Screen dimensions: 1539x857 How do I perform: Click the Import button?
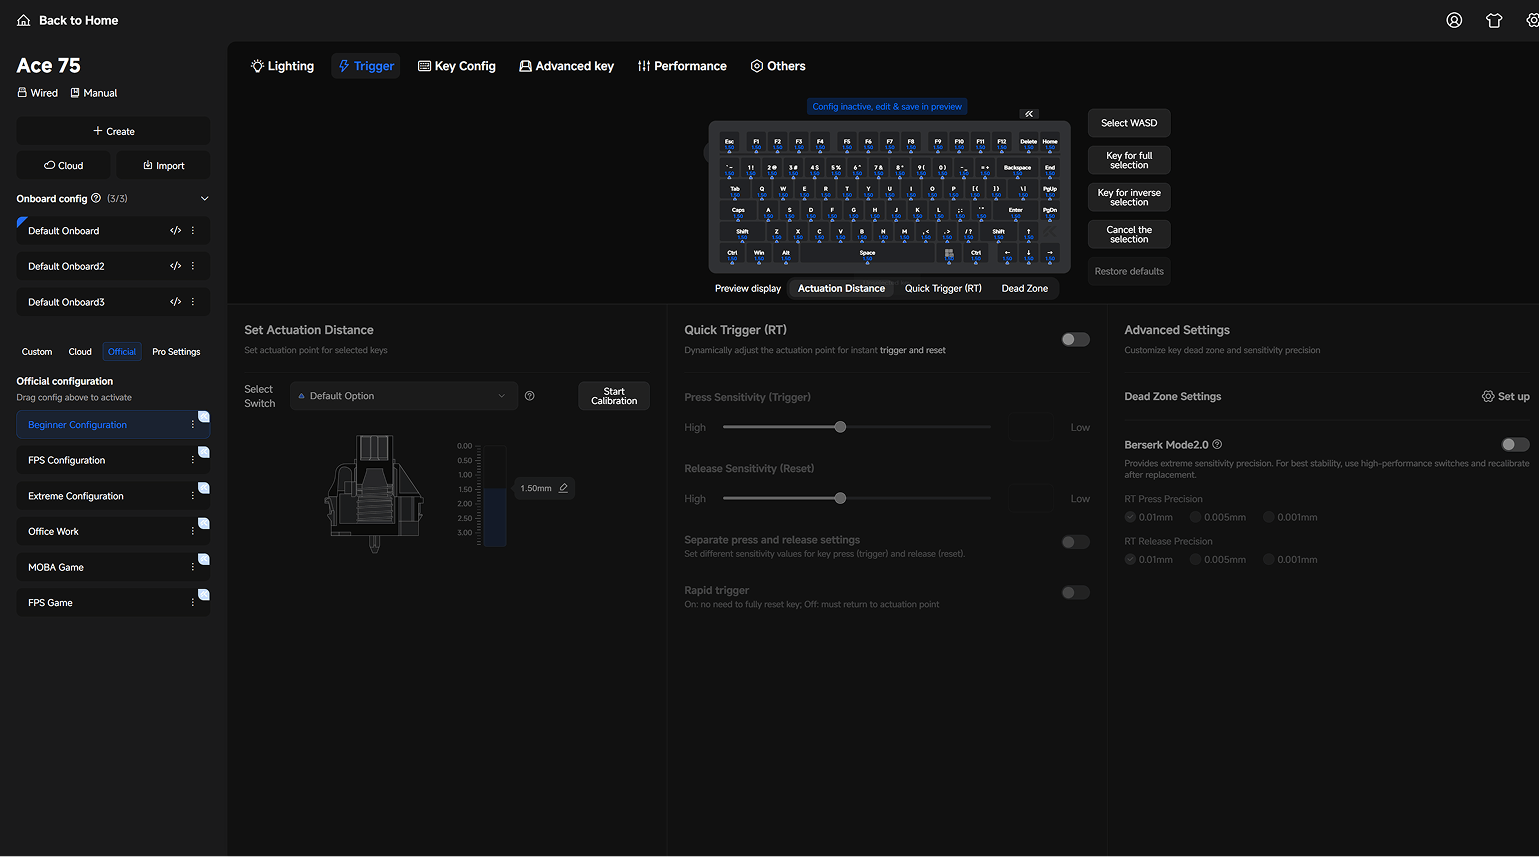163,165
